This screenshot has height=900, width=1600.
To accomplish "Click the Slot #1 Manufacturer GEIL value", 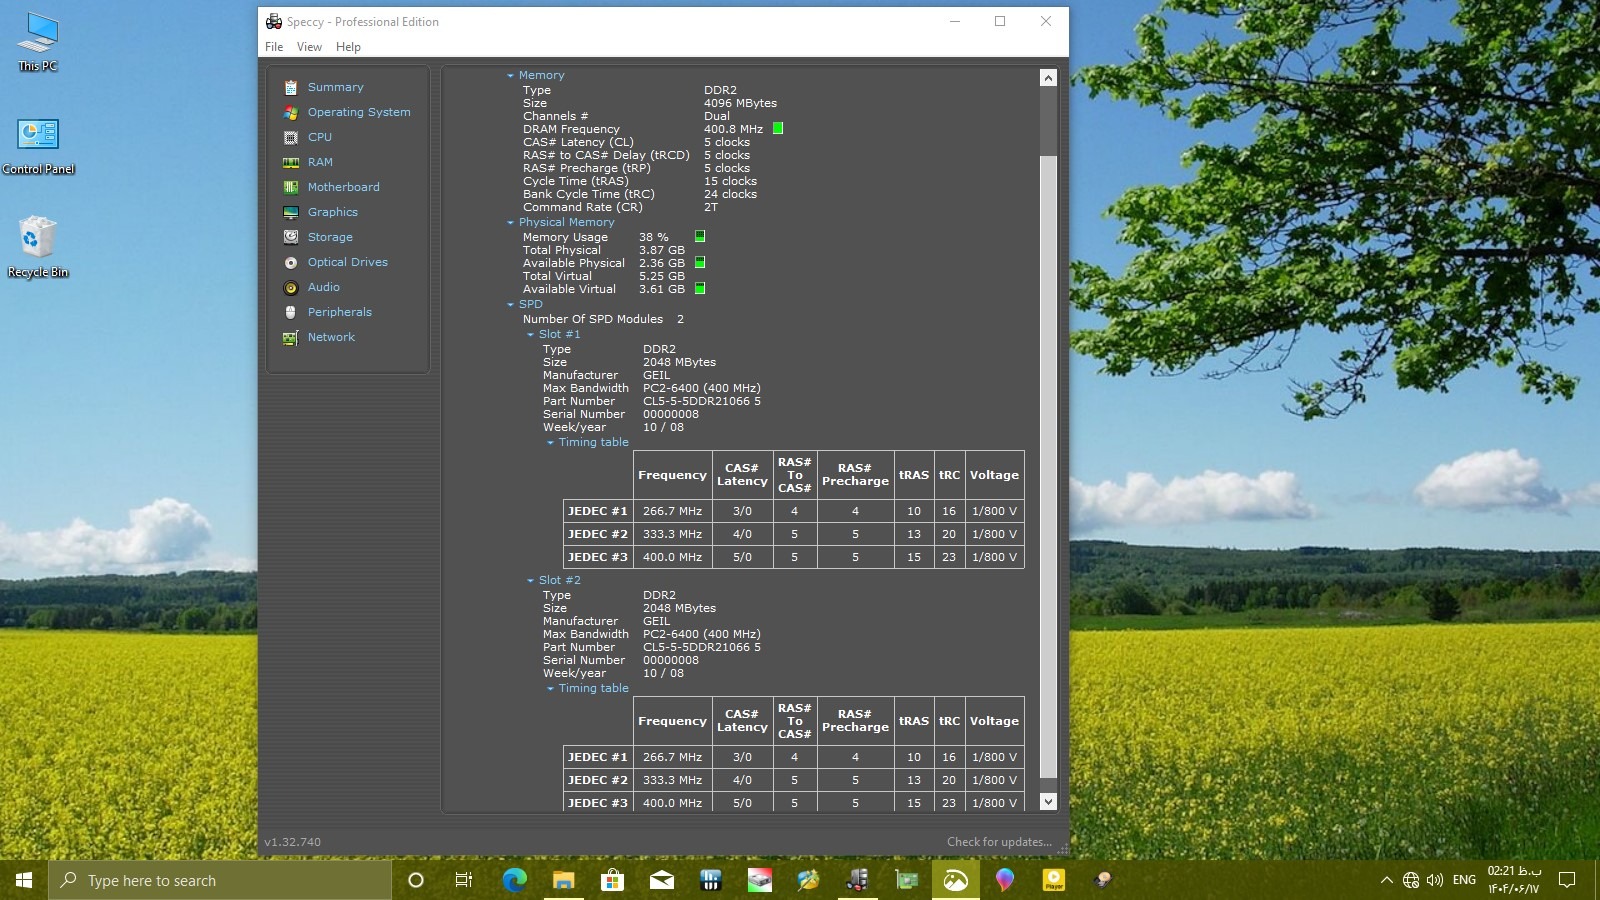I will (656, 375).
